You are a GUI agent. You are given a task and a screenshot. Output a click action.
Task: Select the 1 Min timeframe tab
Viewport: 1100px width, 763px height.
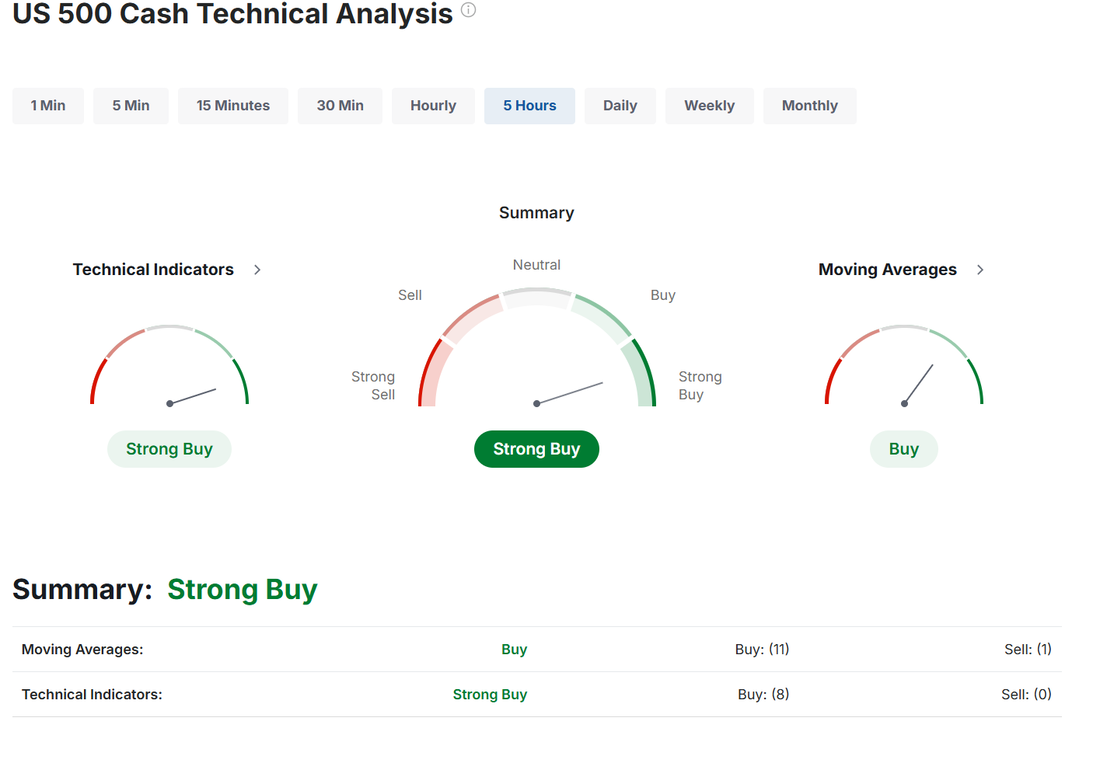pyautogui.click(x=48, y=106)
